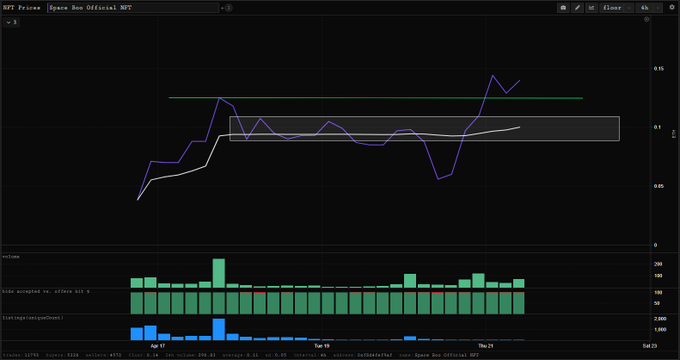Open chart settings gear icon

[x=672, y=8]
